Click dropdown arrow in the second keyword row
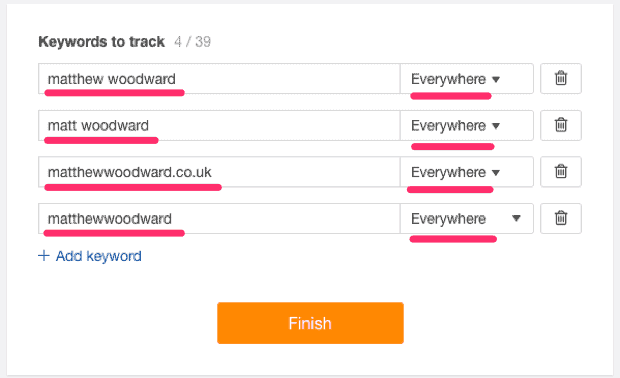620x378 pixels. pos(496,126)
